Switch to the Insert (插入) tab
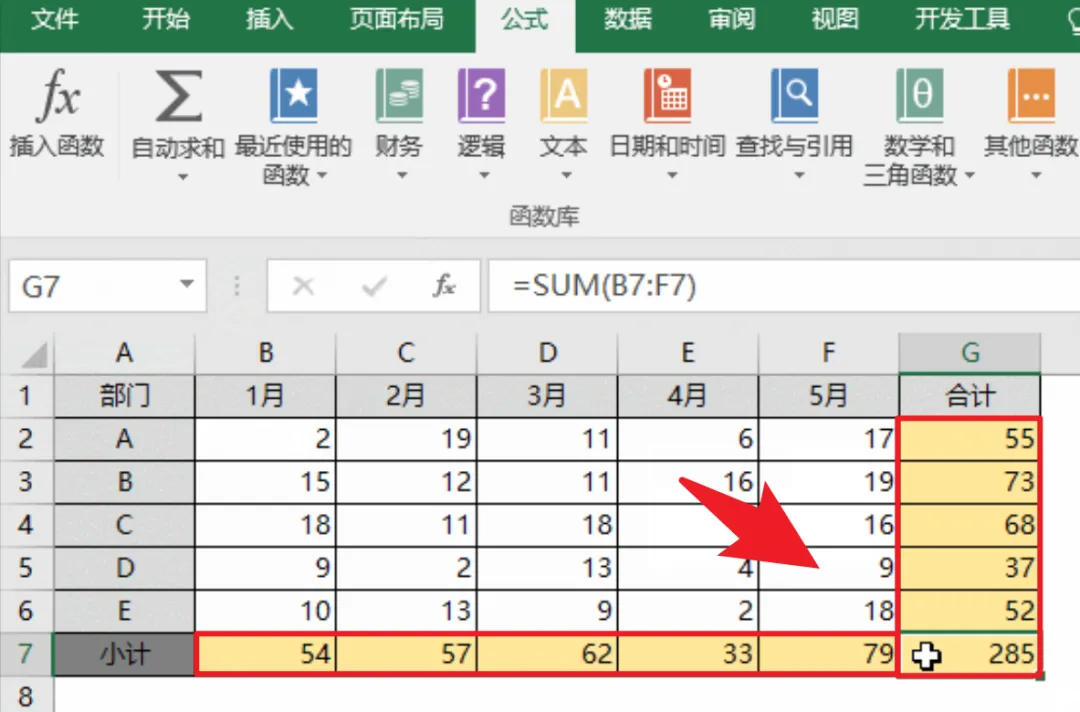 tap(270, 19)
